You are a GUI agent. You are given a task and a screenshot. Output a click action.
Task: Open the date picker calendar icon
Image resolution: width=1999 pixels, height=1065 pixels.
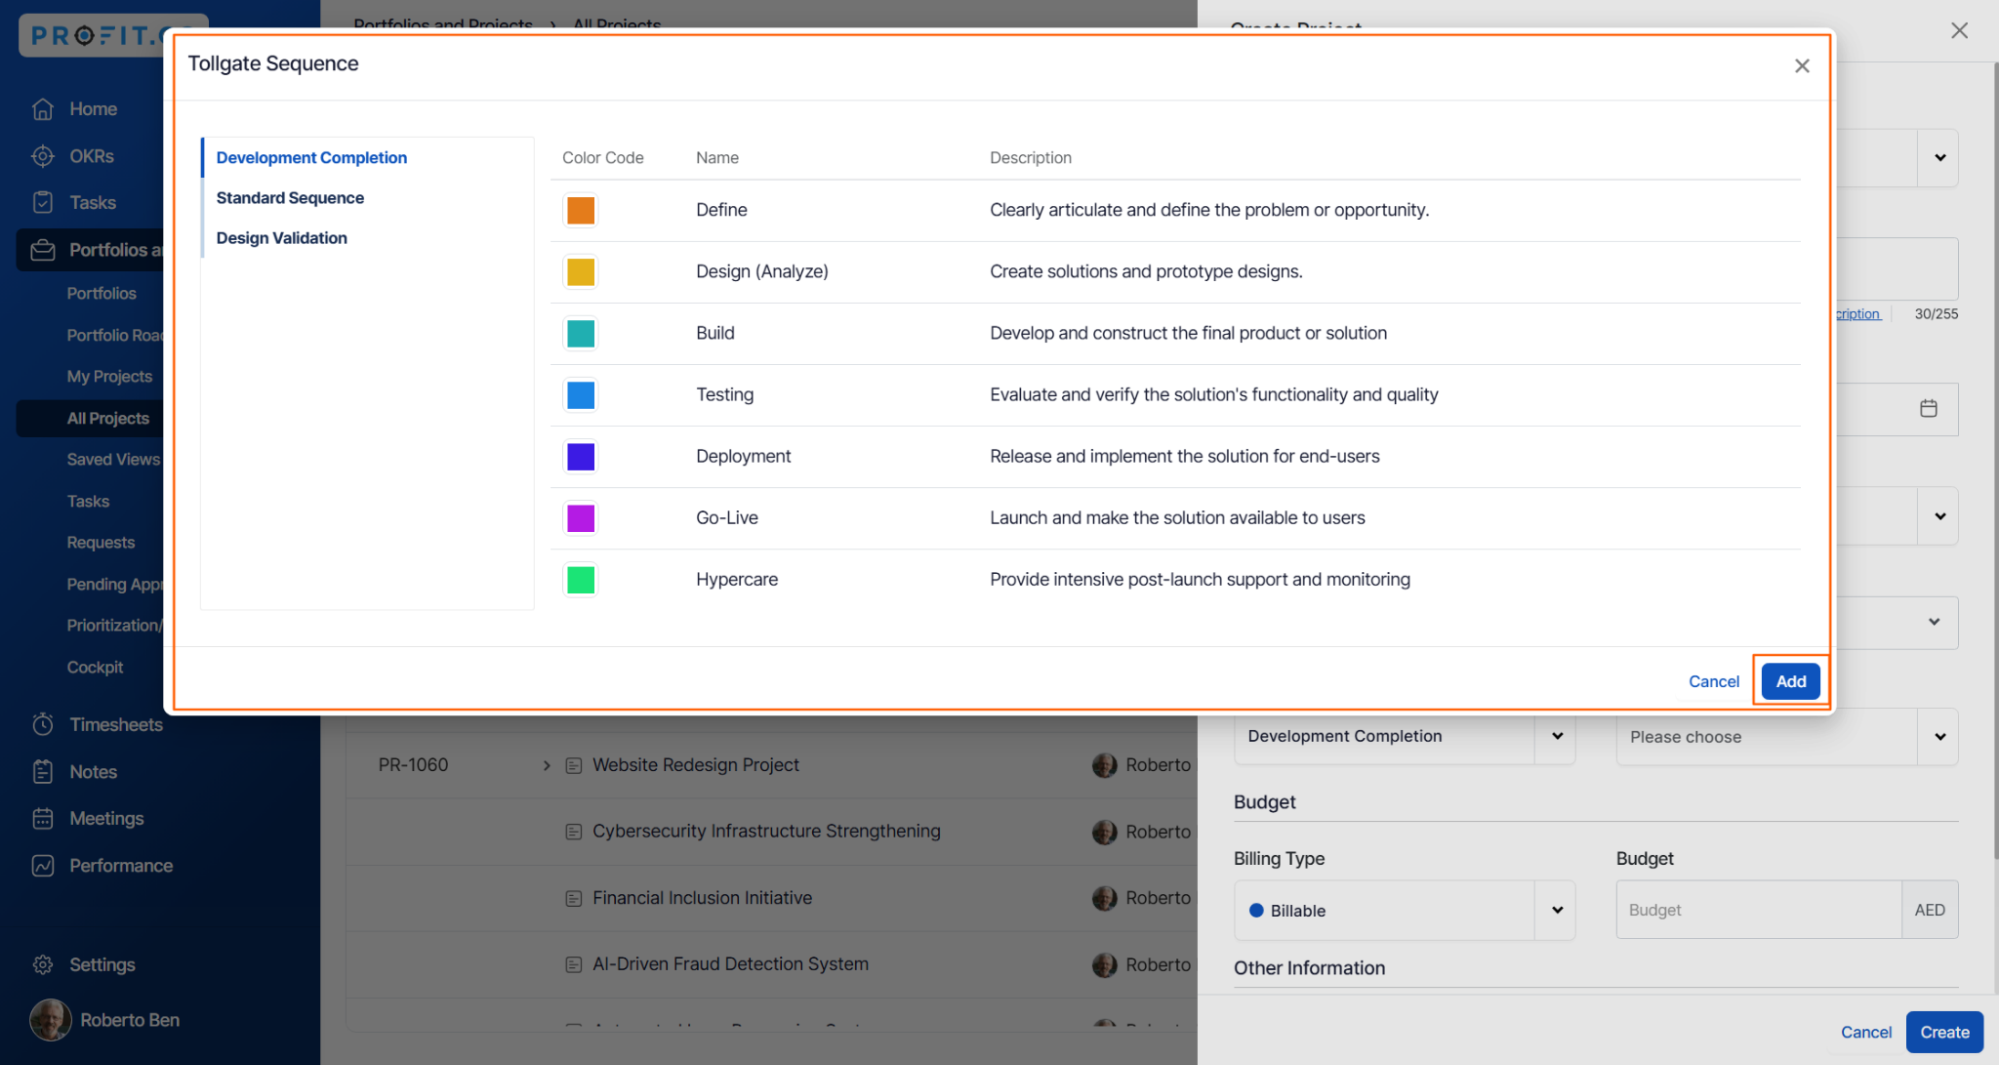pos(1928,408)
